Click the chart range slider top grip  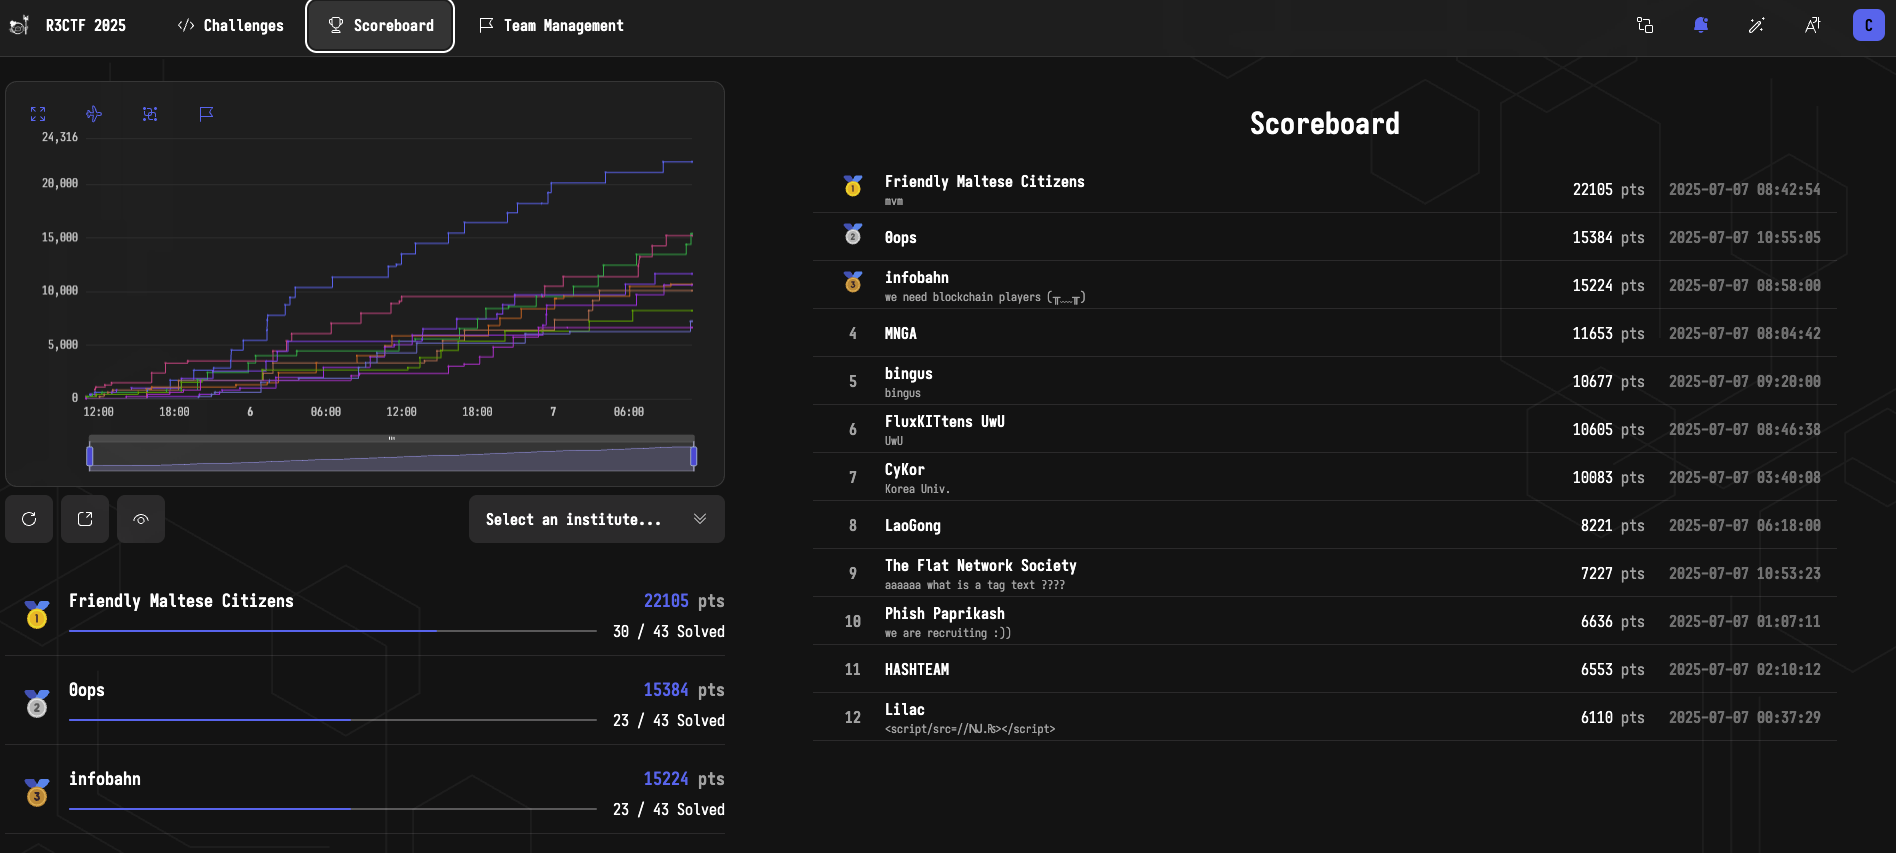392,438
